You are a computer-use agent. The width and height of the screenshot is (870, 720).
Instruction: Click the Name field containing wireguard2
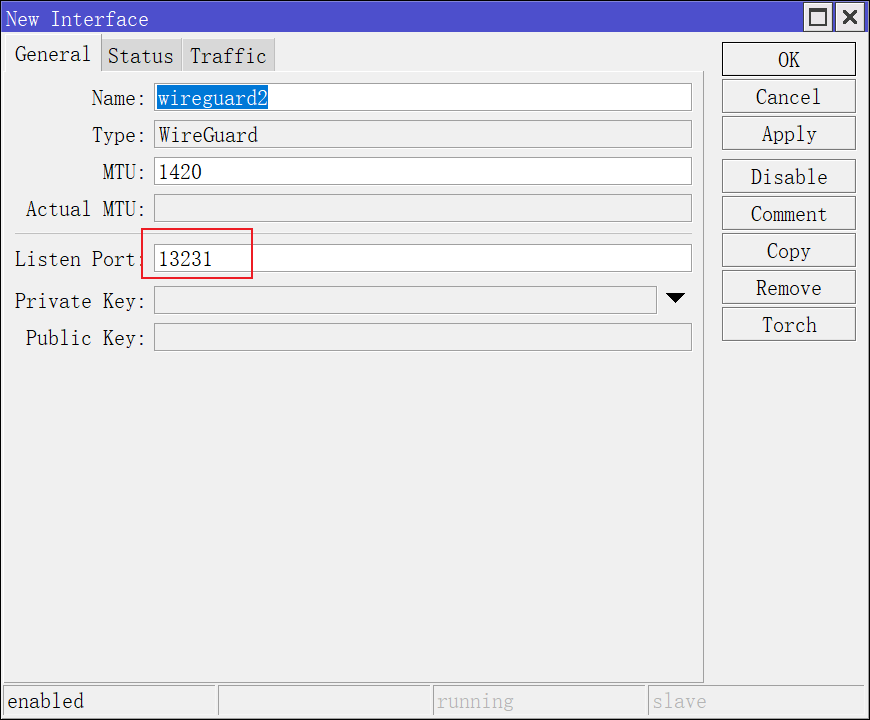(x=422, y=97)
